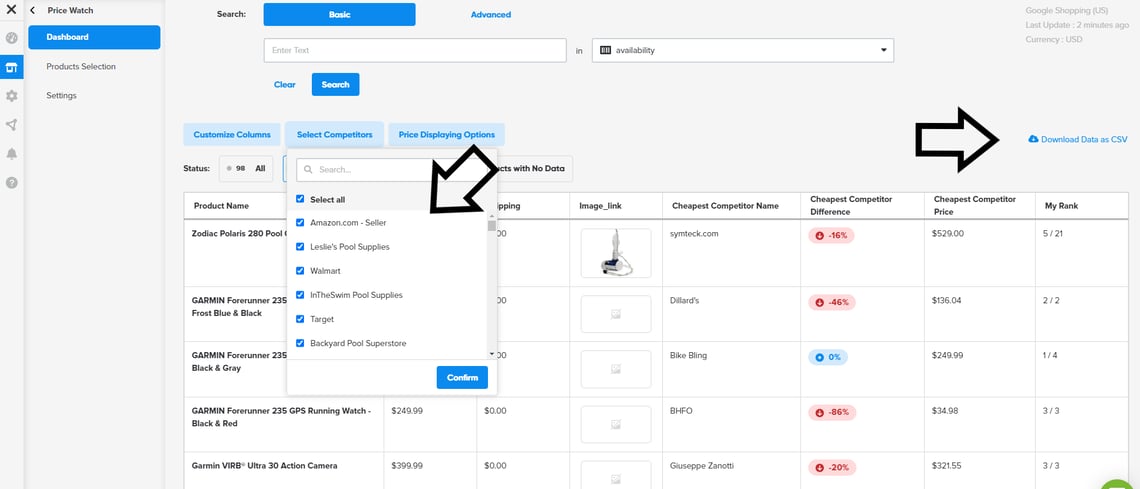Click the -86% difference badge
Viewport: 1140px width, 489px height.
(832, 412)
